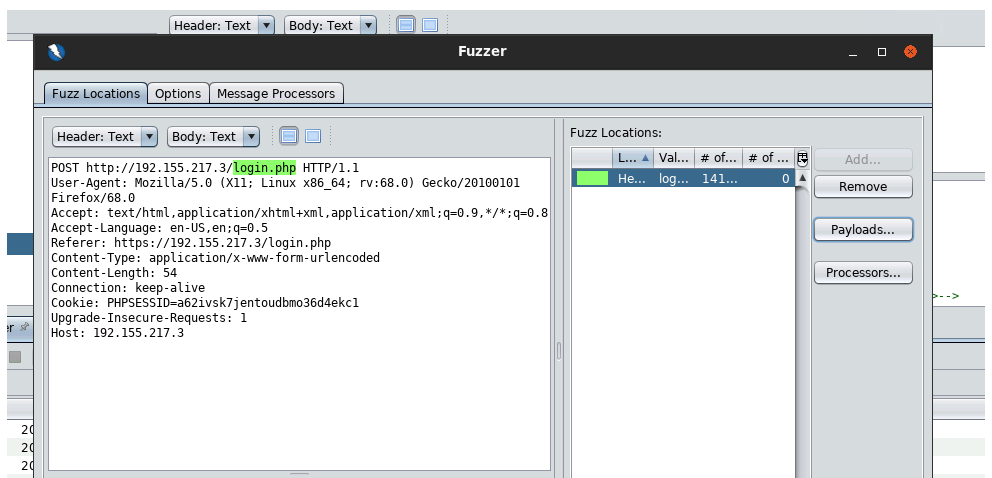This screenshot has height=478, width=992.
Task: Toggle split header/body view in Fuzzer dialog
Action: pyautogui.click(x=289, y=136)
